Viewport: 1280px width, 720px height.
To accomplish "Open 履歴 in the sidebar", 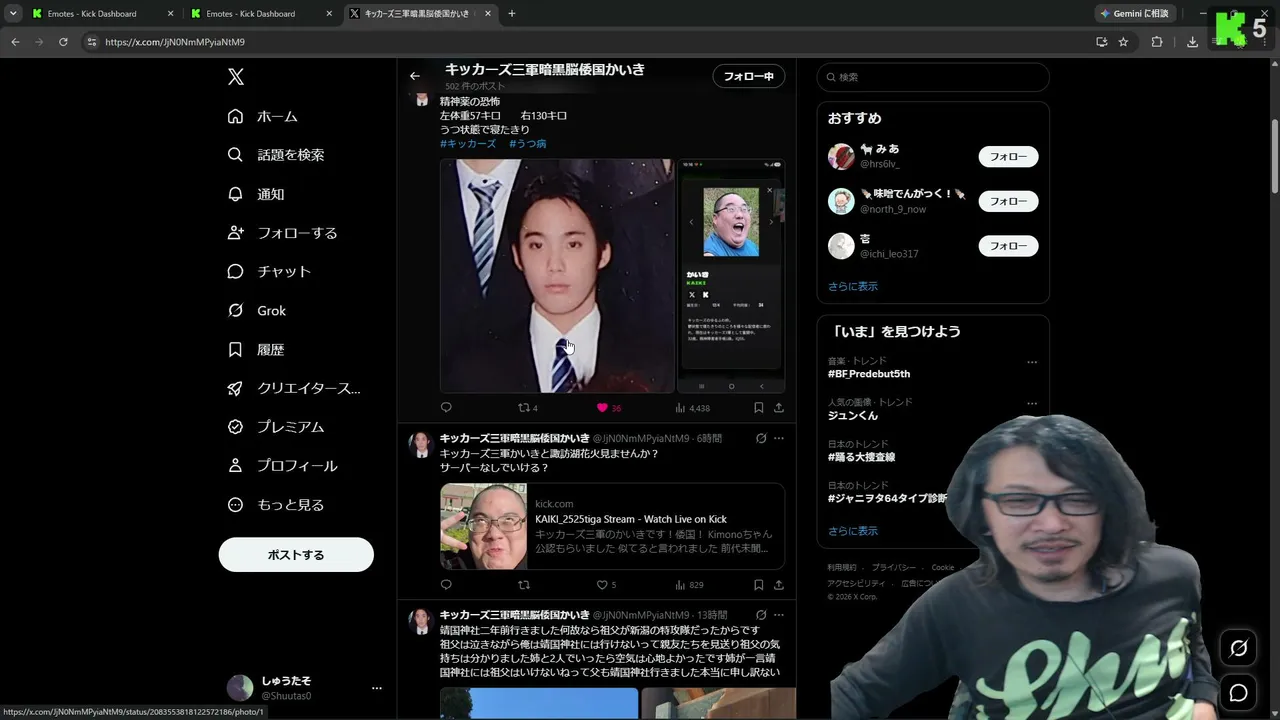I will coord(256,349).
